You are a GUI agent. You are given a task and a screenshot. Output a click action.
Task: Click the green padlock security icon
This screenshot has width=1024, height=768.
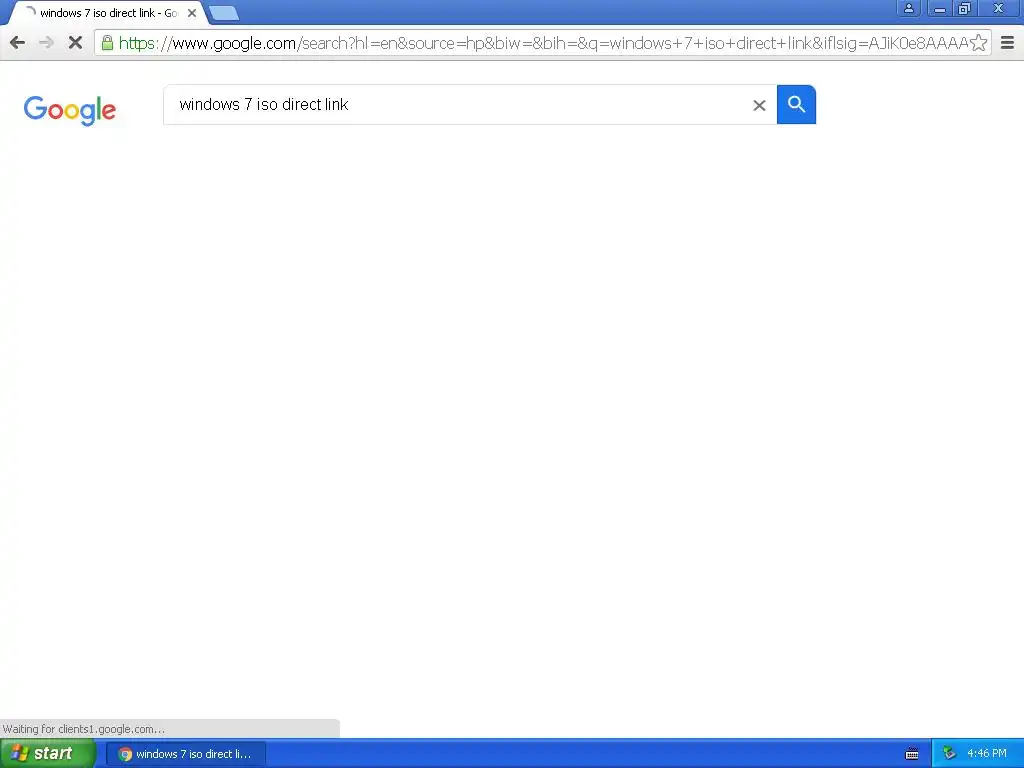coord(107,43)
